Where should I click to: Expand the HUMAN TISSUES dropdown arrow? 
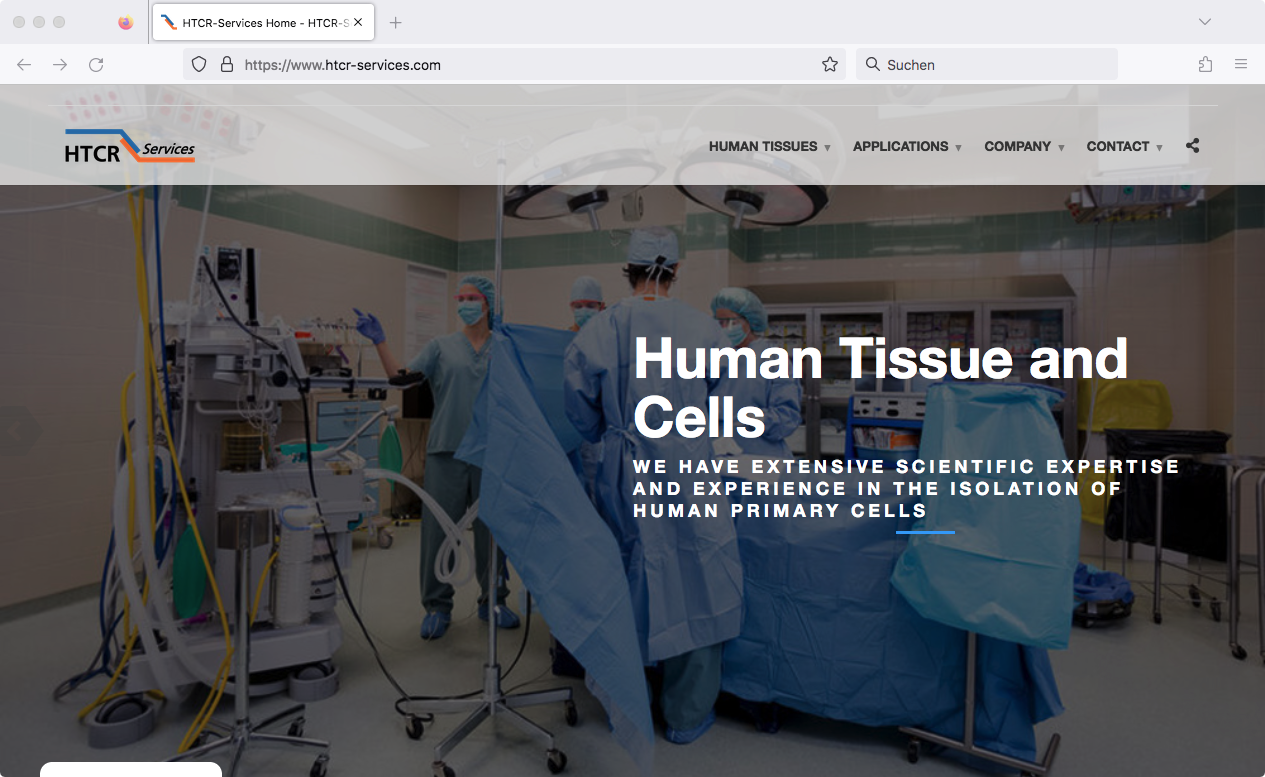click(827, 148)
